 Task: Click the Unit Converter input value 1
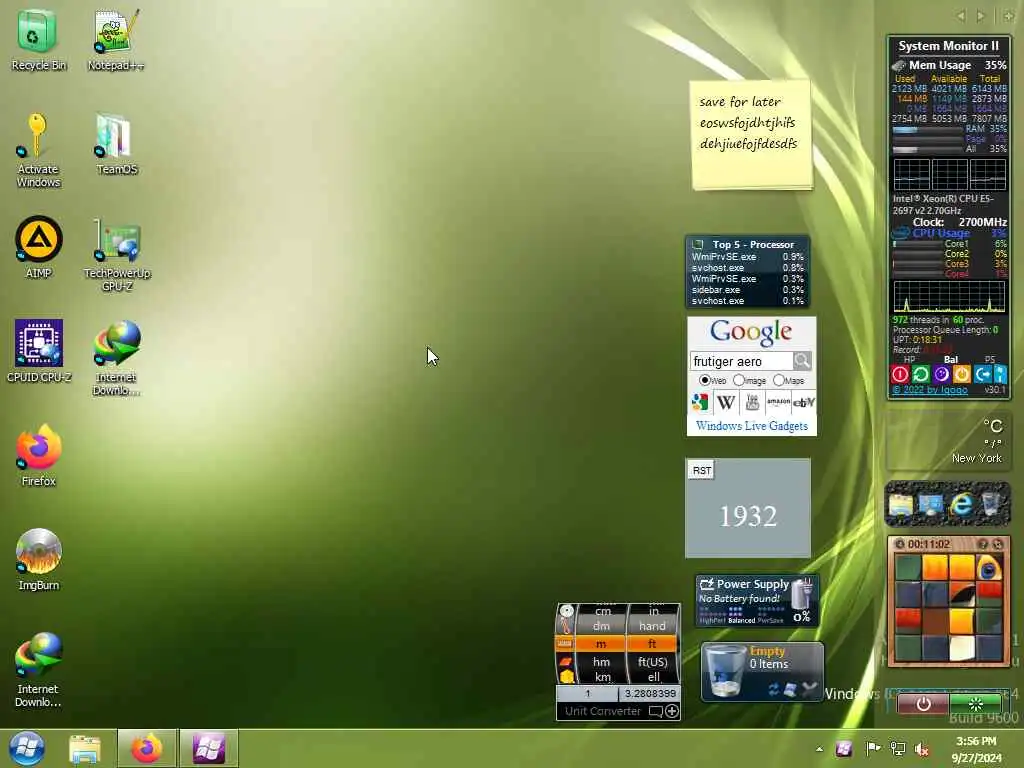[x=587, y=694]
